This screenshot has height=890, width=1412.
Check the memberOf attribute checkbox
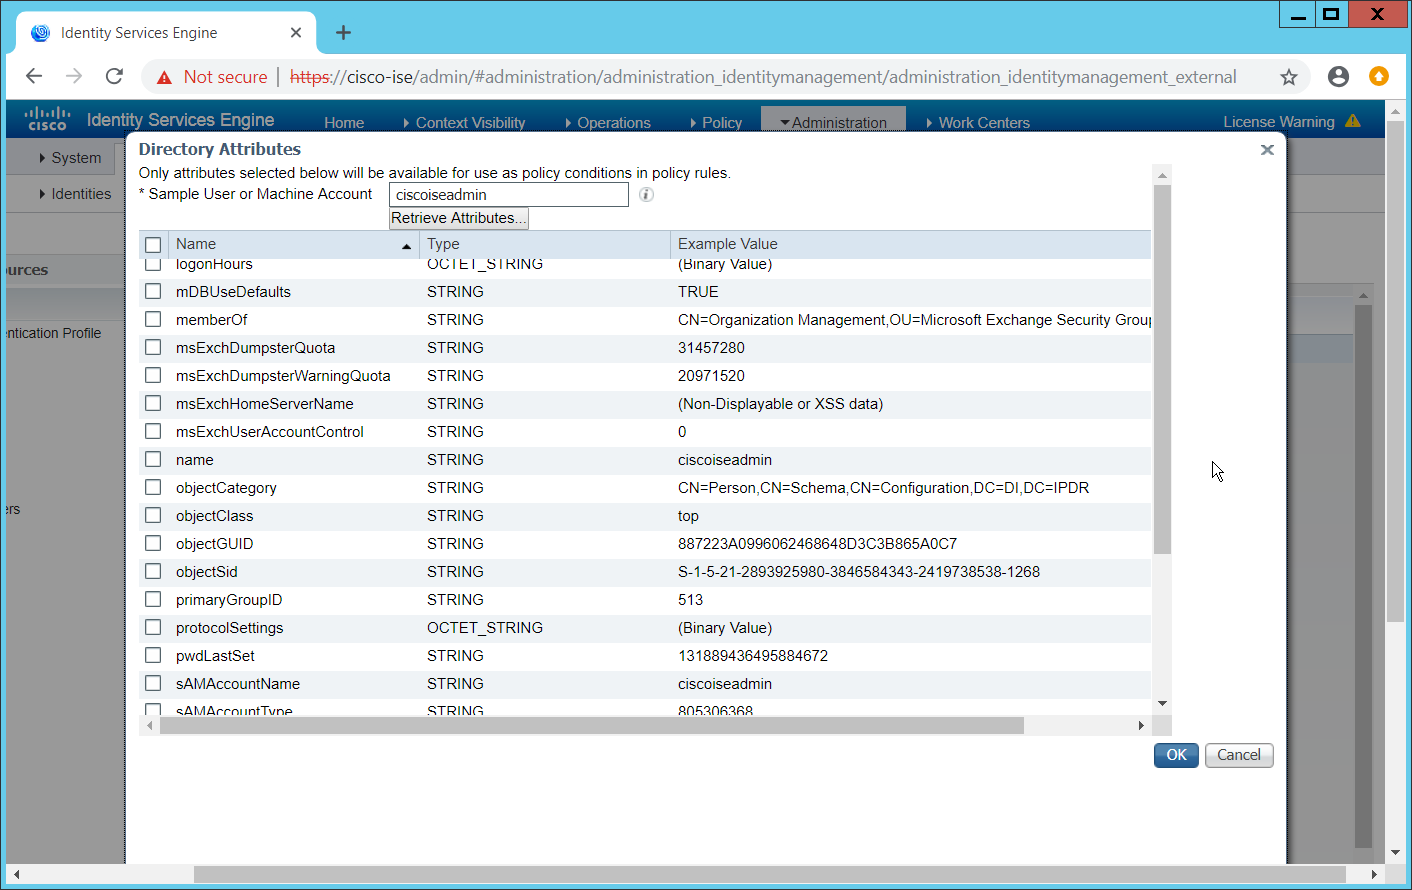(x=153, y=320)
